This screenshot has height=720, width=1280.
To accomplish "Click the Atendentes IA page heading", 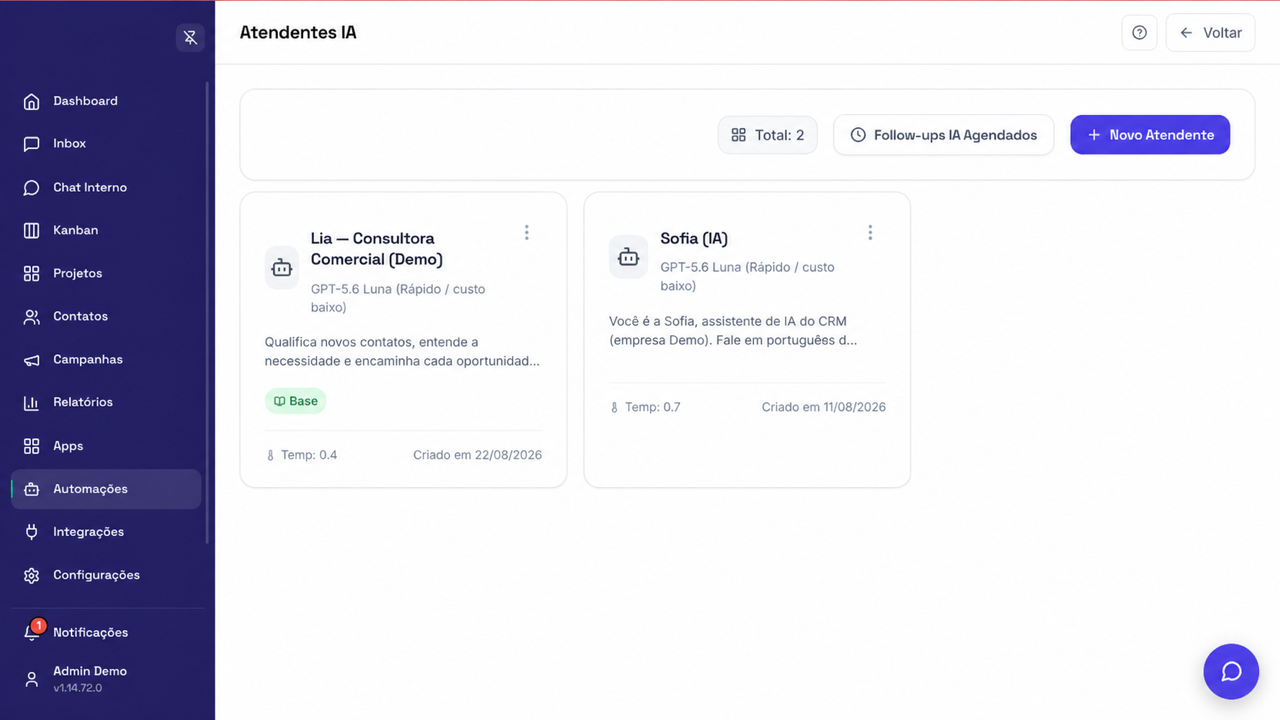I will 298,33.
